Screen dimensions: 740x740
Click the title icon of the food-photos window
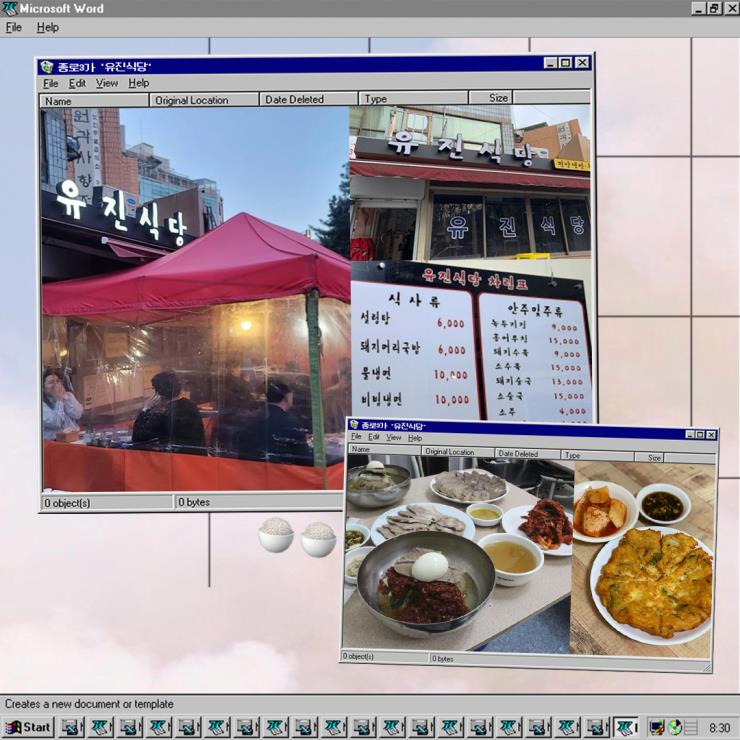click(x=354, y=425)
